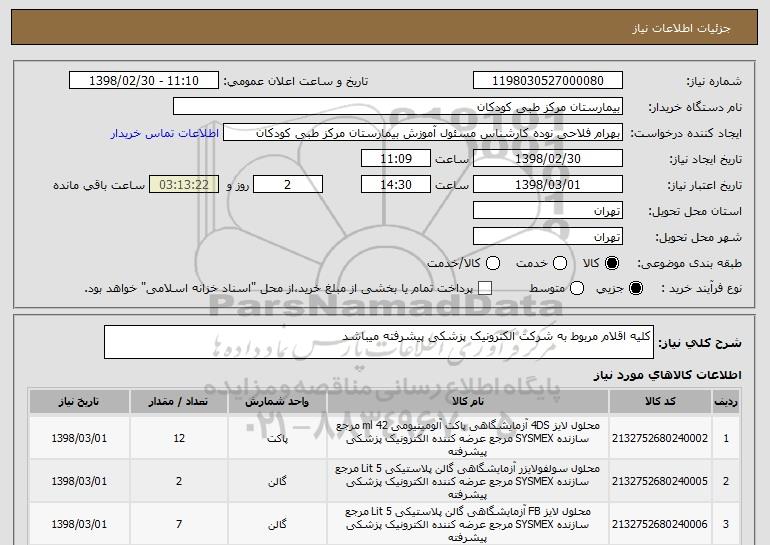
Task: Click the request creator name field
Action: pyautogui.click(x=423, y=133)
